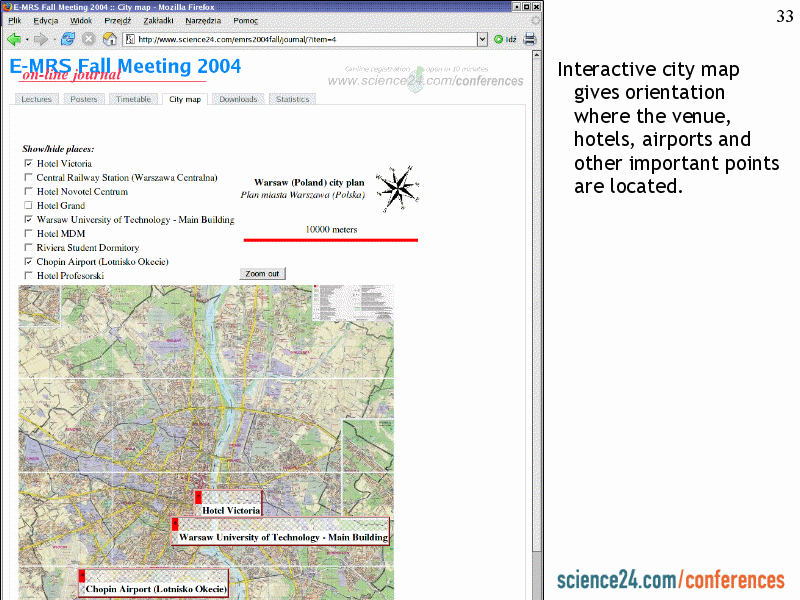Open the address bar history dropdown
The width and height of the screenshot is (800, 600).
point(482,39)
